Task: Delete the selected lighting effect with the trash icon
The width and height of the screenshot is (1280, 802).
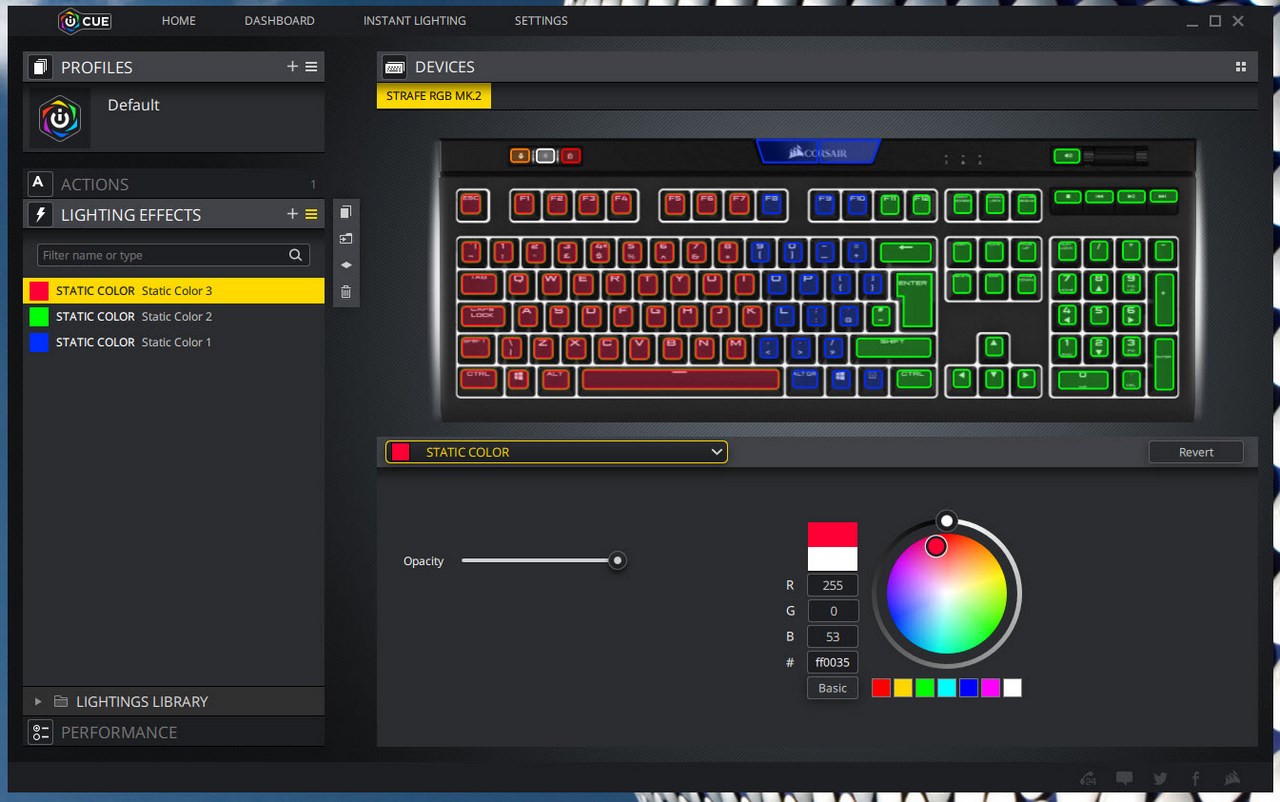Action: tap(346, 292)
